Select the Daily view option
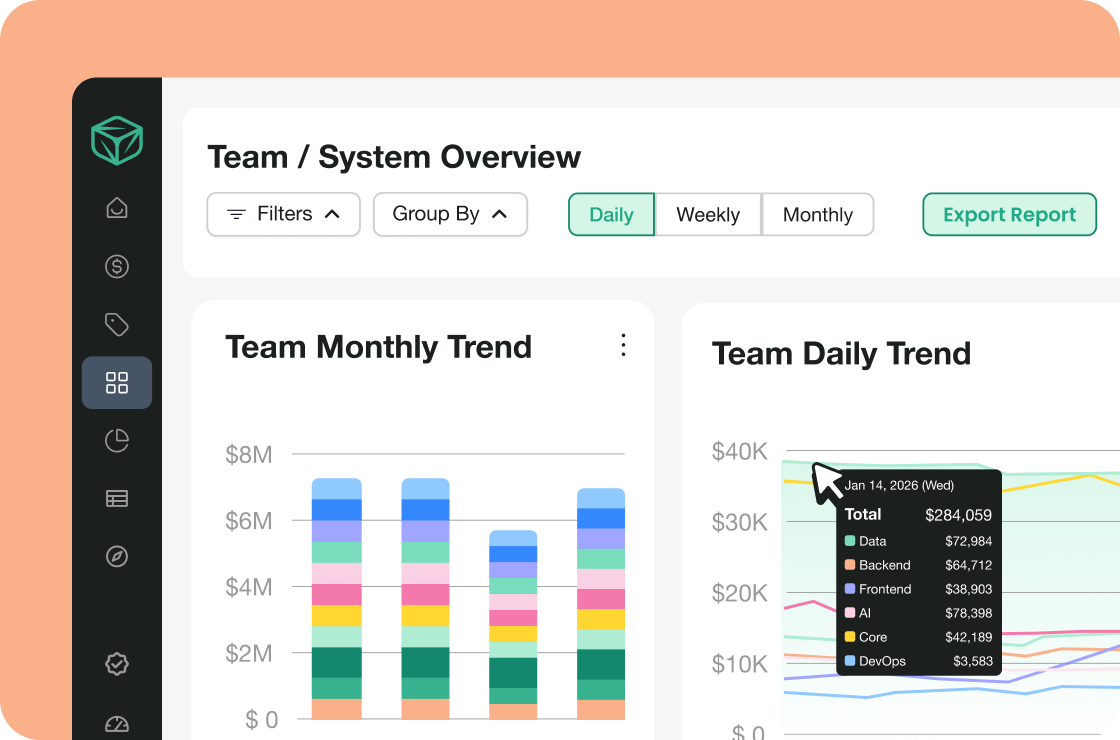Viewport: 1120px width, 740px height. tap(611, 214)
